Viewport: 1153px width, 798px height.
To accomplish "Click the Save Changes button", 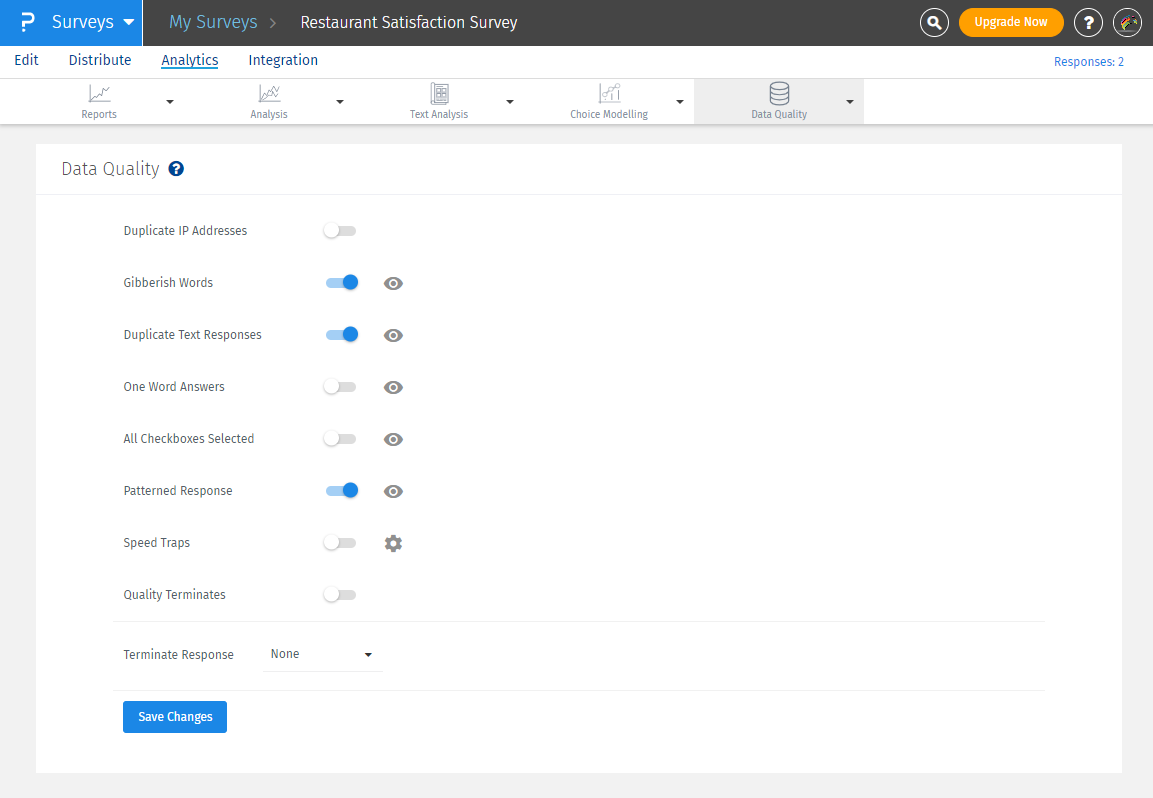I will 175,717.
